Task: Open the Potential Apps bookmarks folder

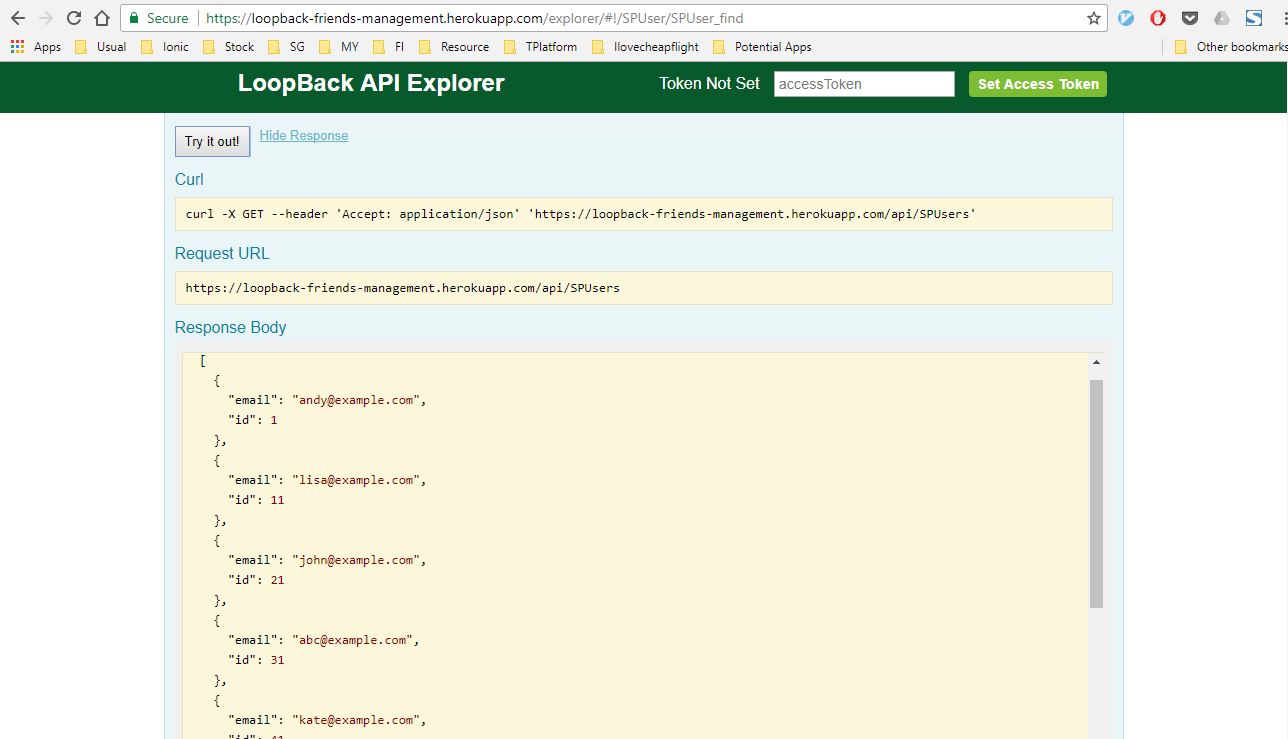Action: pyautogui.click(x=762, y=47)
